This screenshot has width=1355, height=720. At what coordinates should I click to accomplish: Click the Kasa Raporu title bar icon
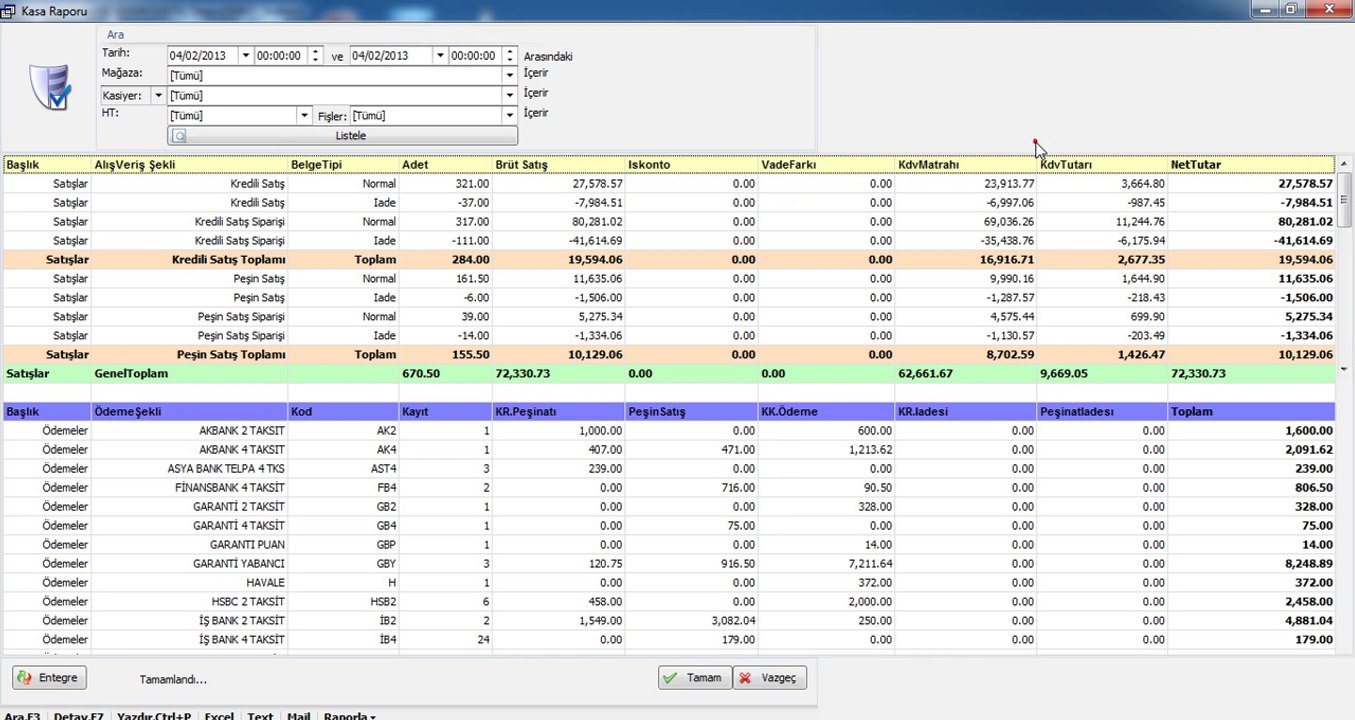[x=9, y=10]
